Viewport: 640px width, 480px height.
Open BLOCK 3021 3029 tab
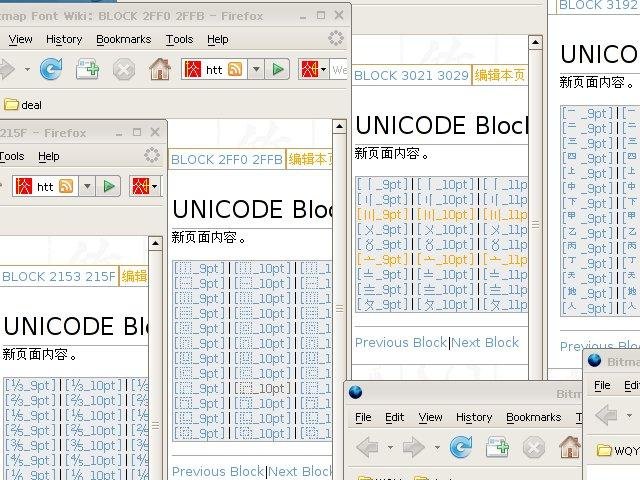[x=411, y=75]
